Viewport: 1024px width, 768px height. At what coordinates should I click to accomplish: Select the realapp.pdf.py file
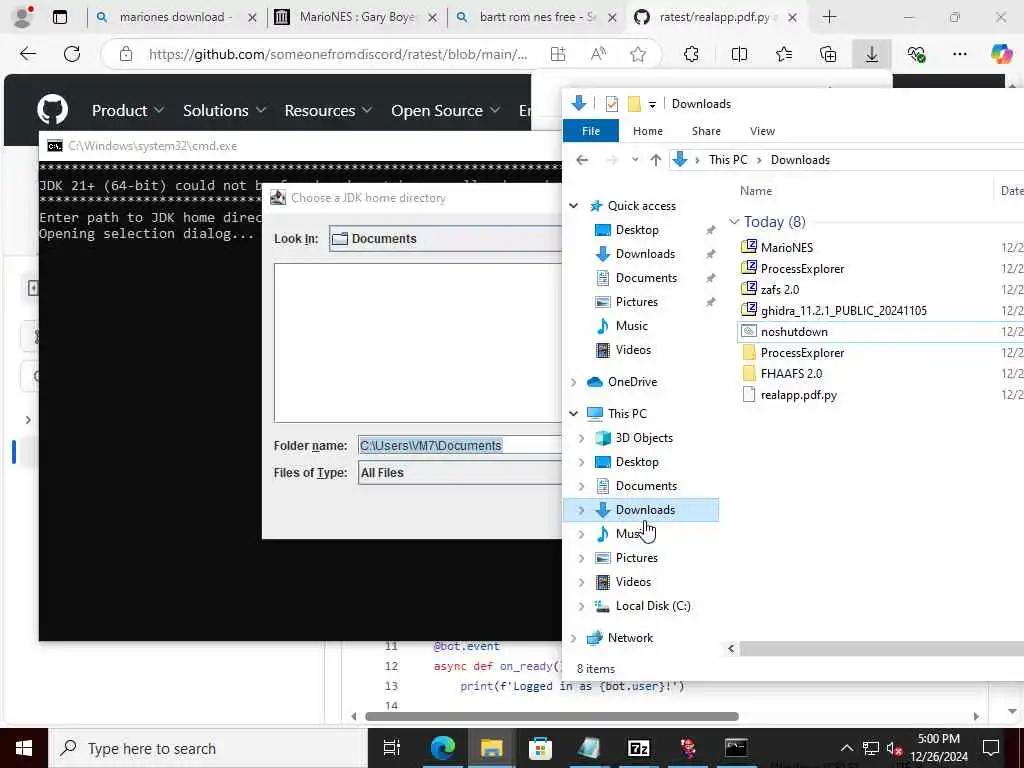coord(798,395)
